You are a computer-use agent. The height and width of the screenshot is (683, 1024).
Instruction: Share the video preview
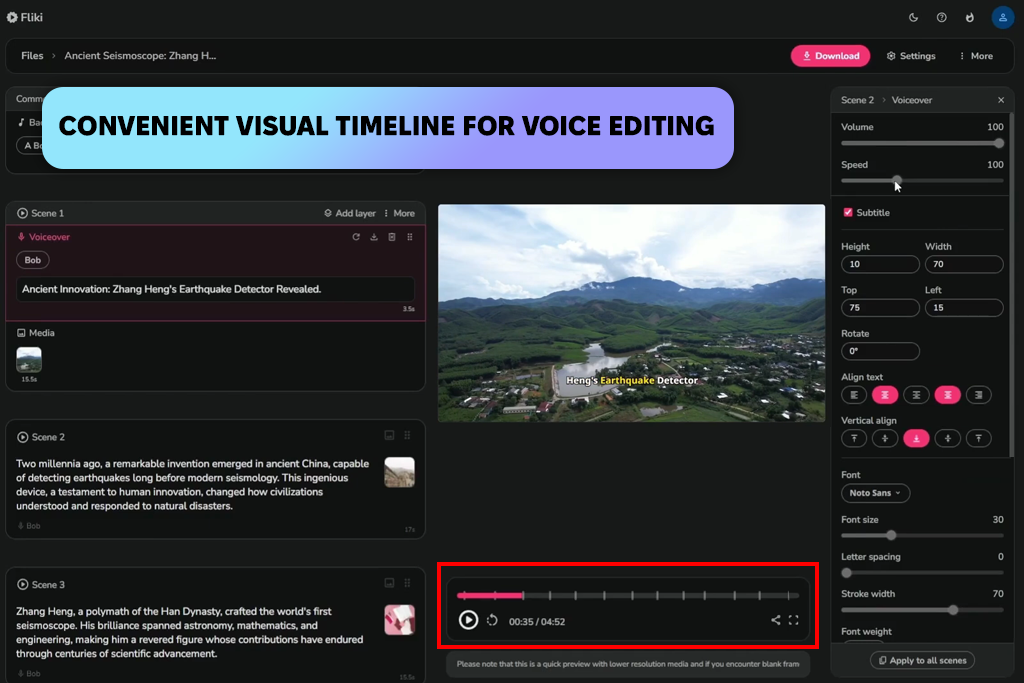click(x=775, y=620)
